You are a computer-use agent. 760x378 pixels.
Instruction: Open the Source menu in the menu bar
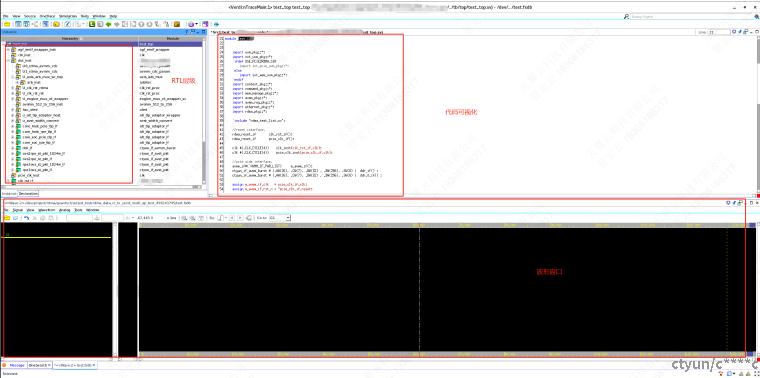pyautogui.click(x=30, y=16)
